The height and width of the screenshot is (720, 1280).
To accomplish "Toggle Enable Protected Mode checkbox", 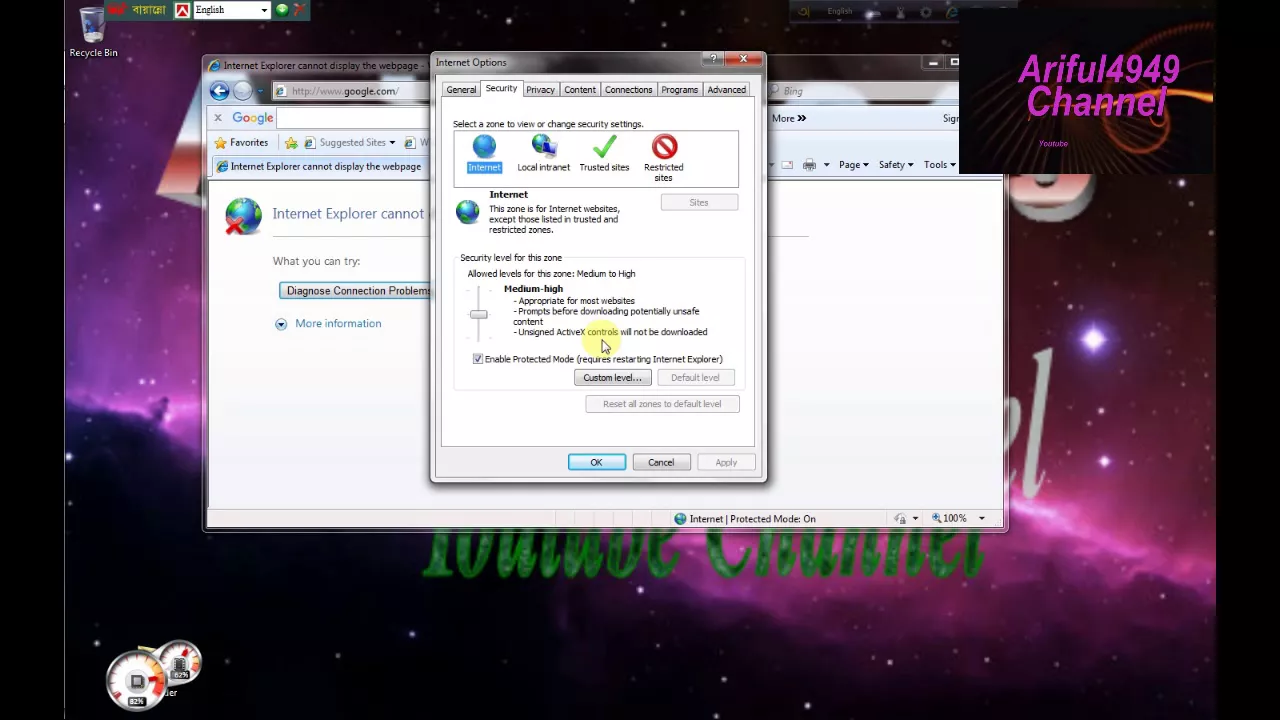I will pyautogui.click(x=478, y=359).
